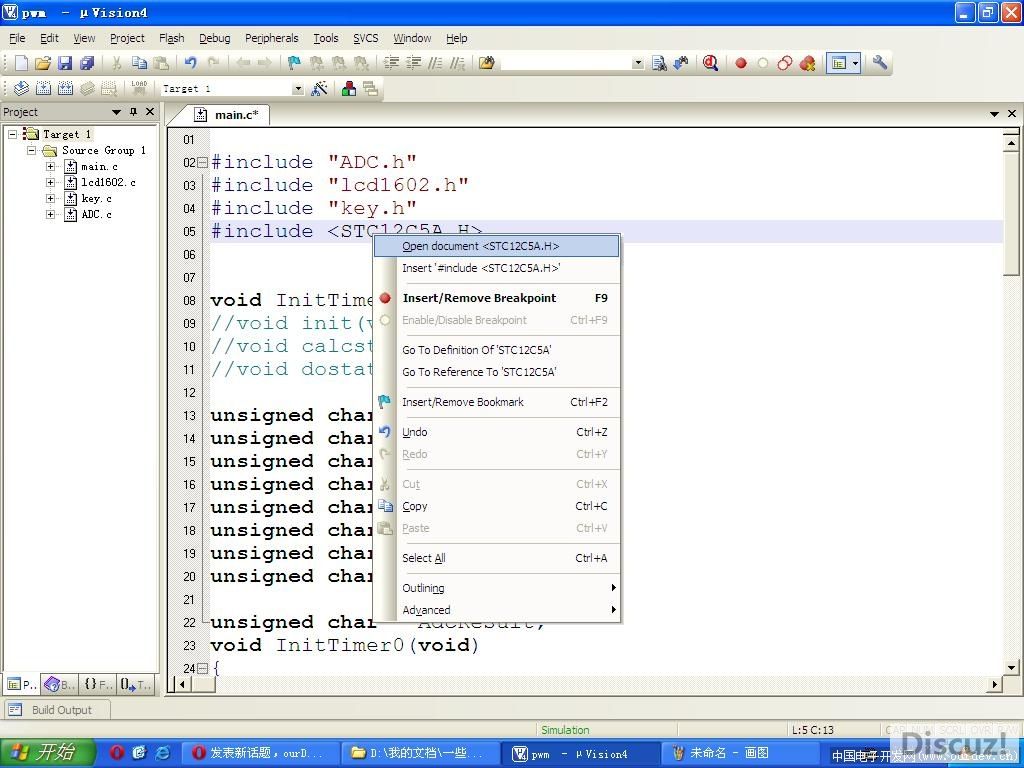Kill all breakpoints toolbar icon
Image resolution: width=1024 pixels, height=768 pixels.
click(807, 63)
